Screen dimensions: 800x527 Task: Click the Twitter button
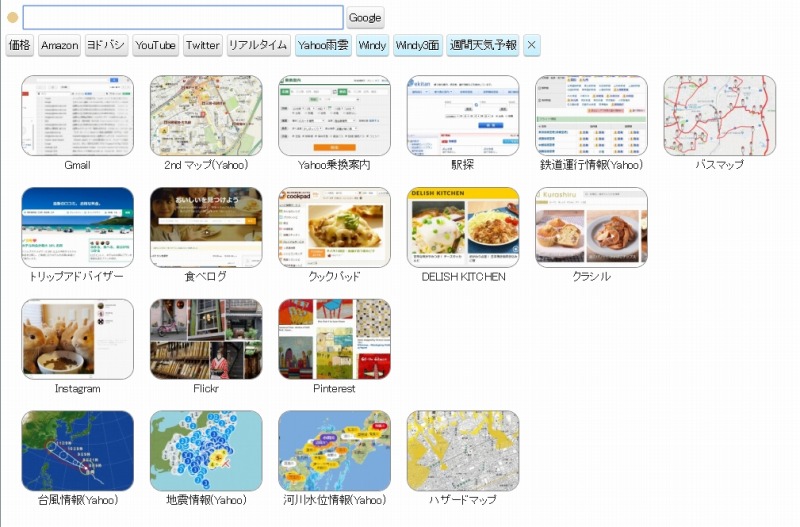coord(203,45)
